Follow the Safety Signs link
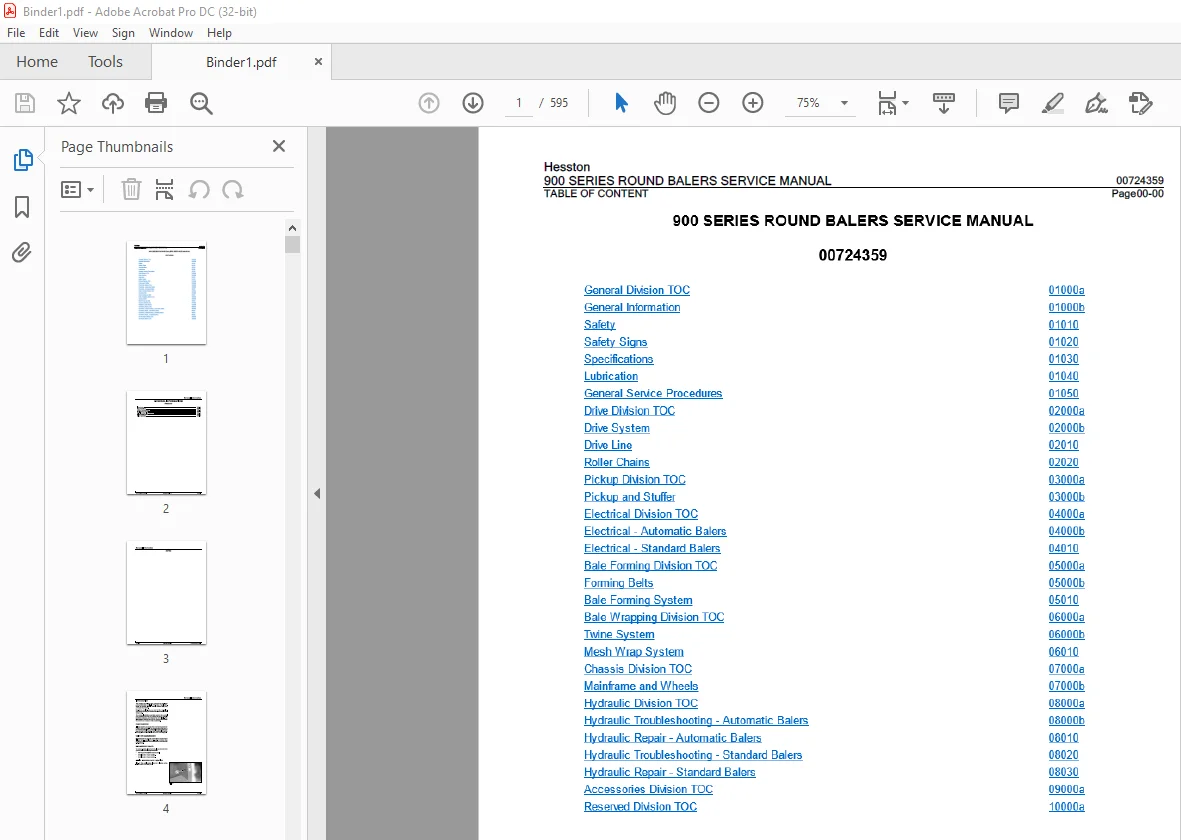Screen dimensions: 1181x840 point(615,342)
